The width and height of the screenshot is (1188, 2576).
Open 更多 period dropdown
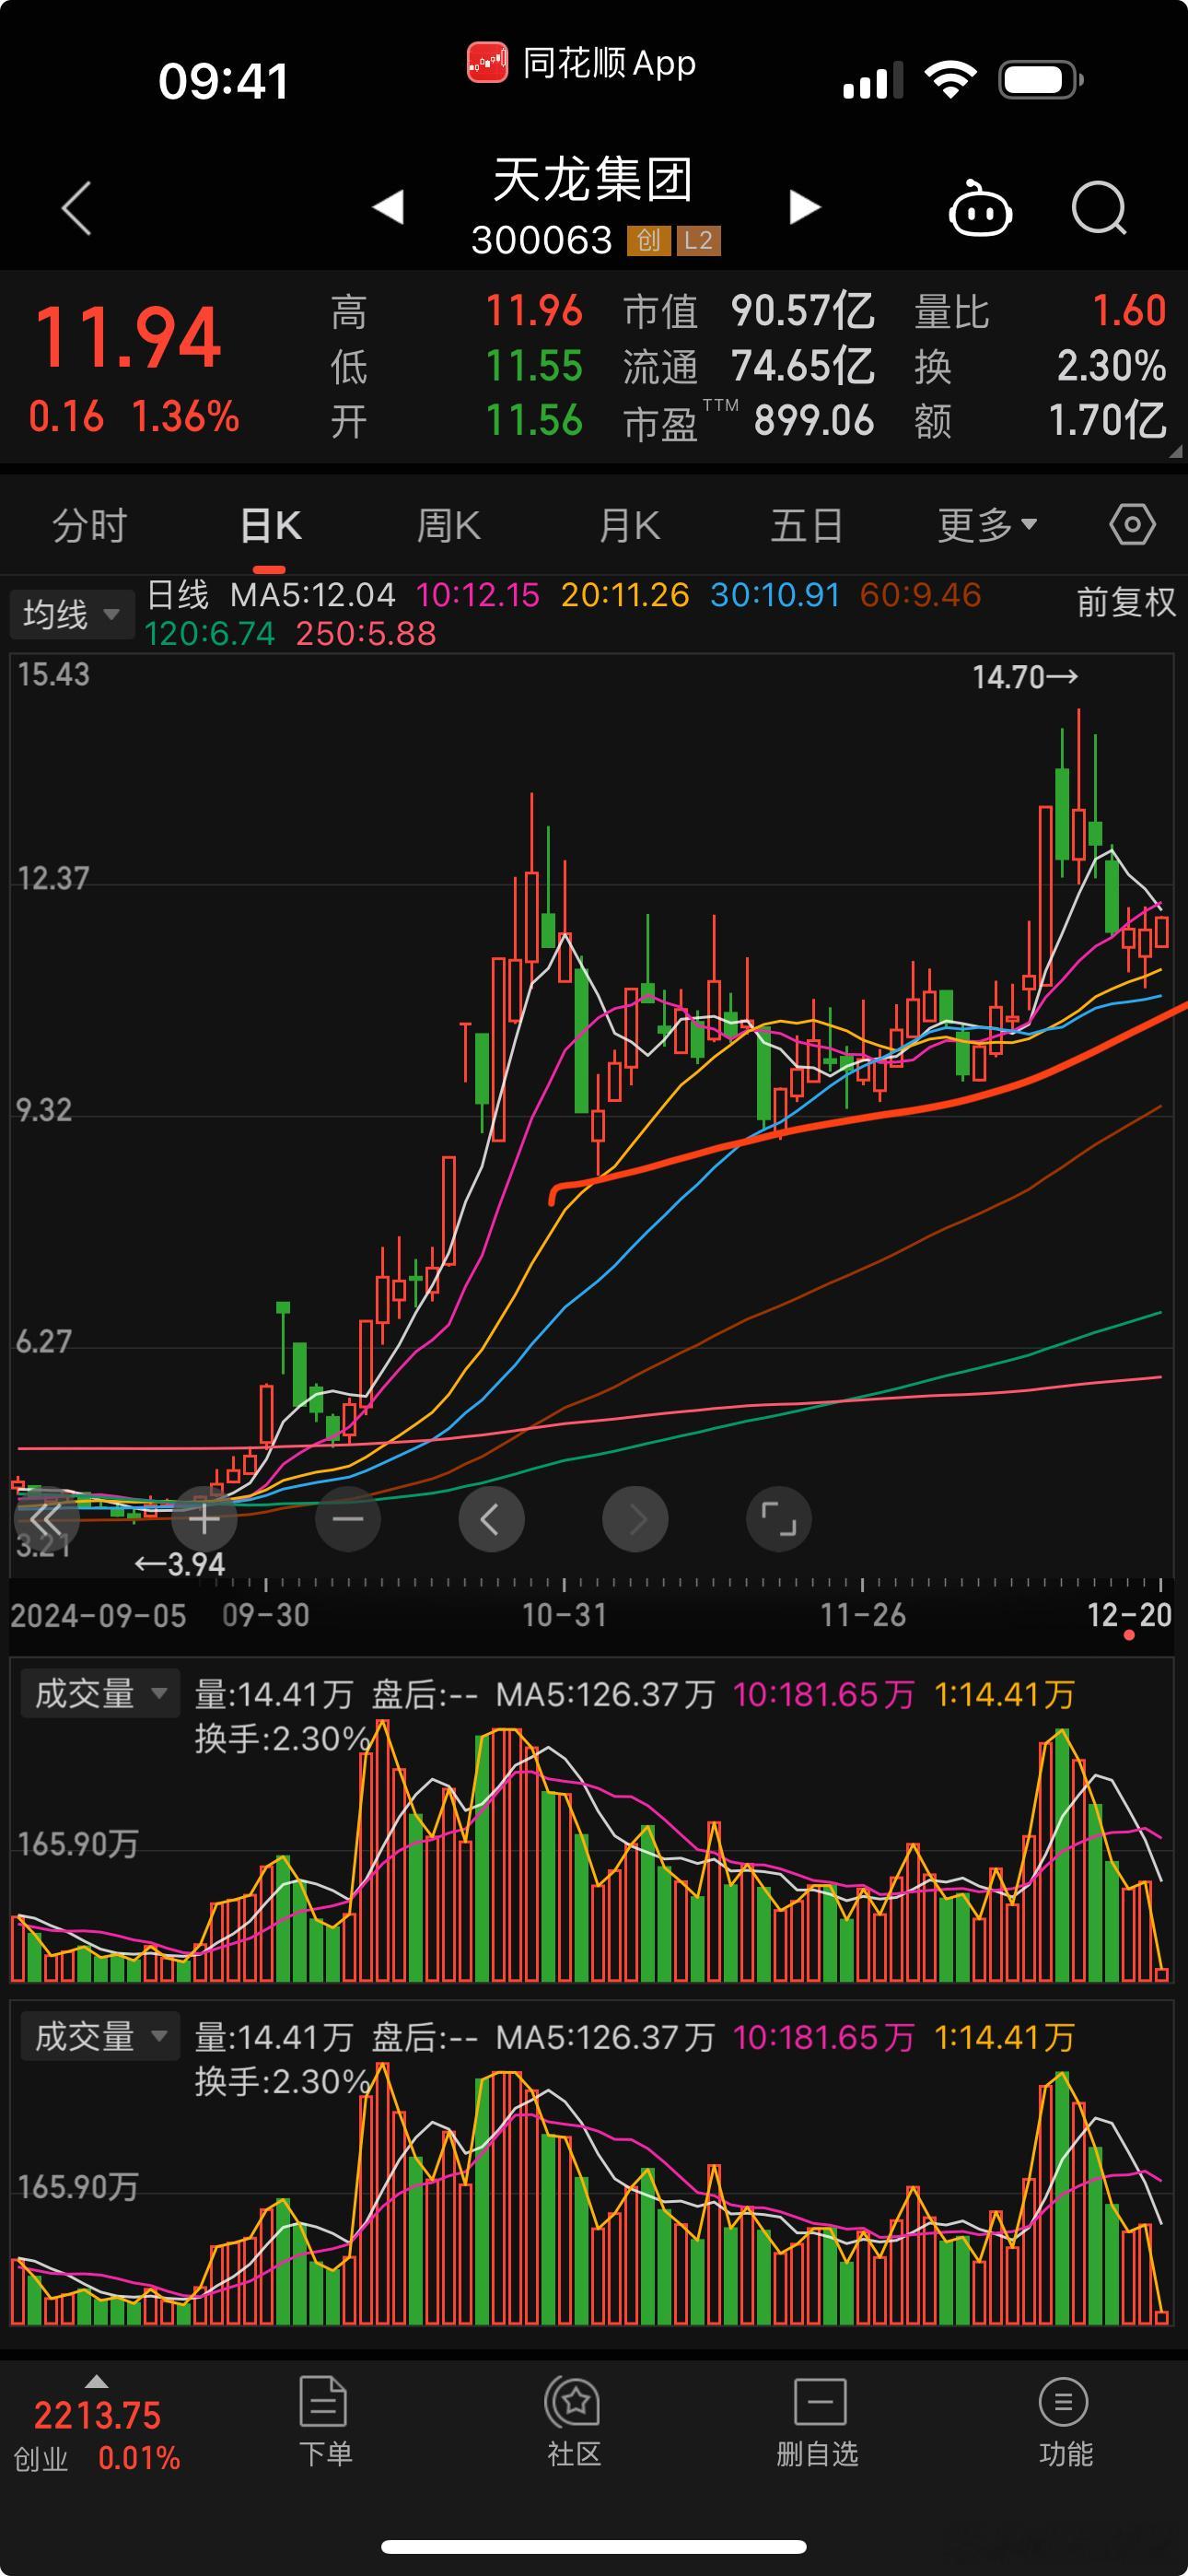tap(987, 525)
